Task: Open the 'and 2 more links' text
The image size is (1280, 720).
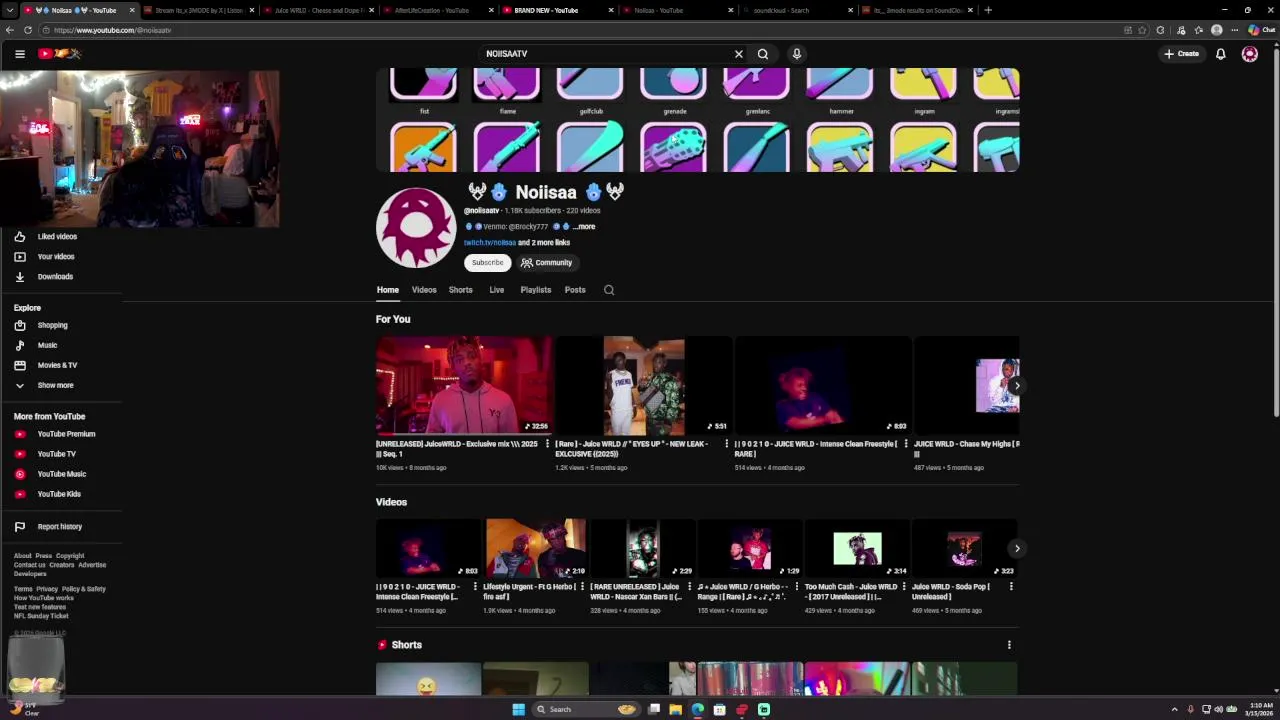Action: point(544,243)
